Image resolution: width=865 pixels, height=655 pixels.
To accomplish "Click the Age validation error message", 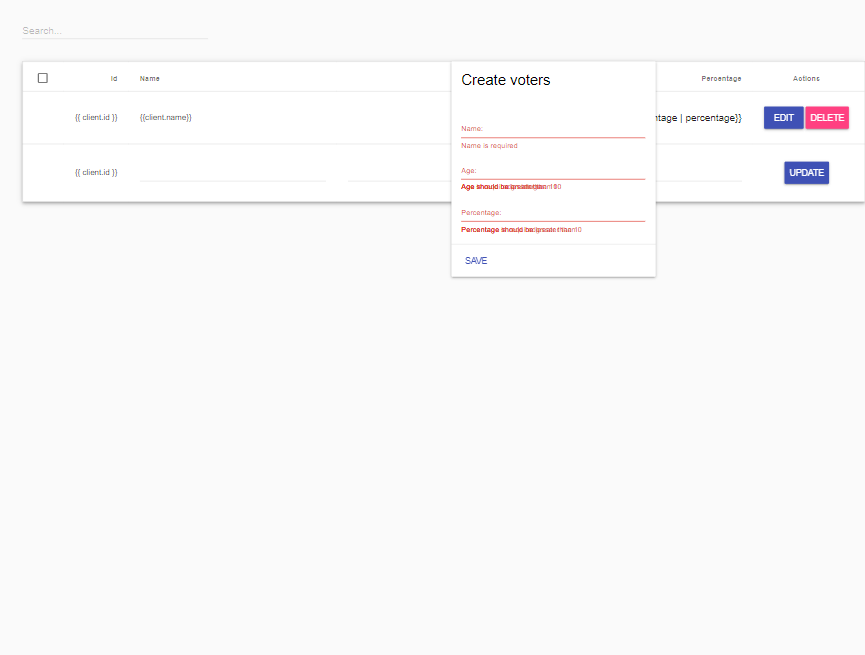I will 511,187.
